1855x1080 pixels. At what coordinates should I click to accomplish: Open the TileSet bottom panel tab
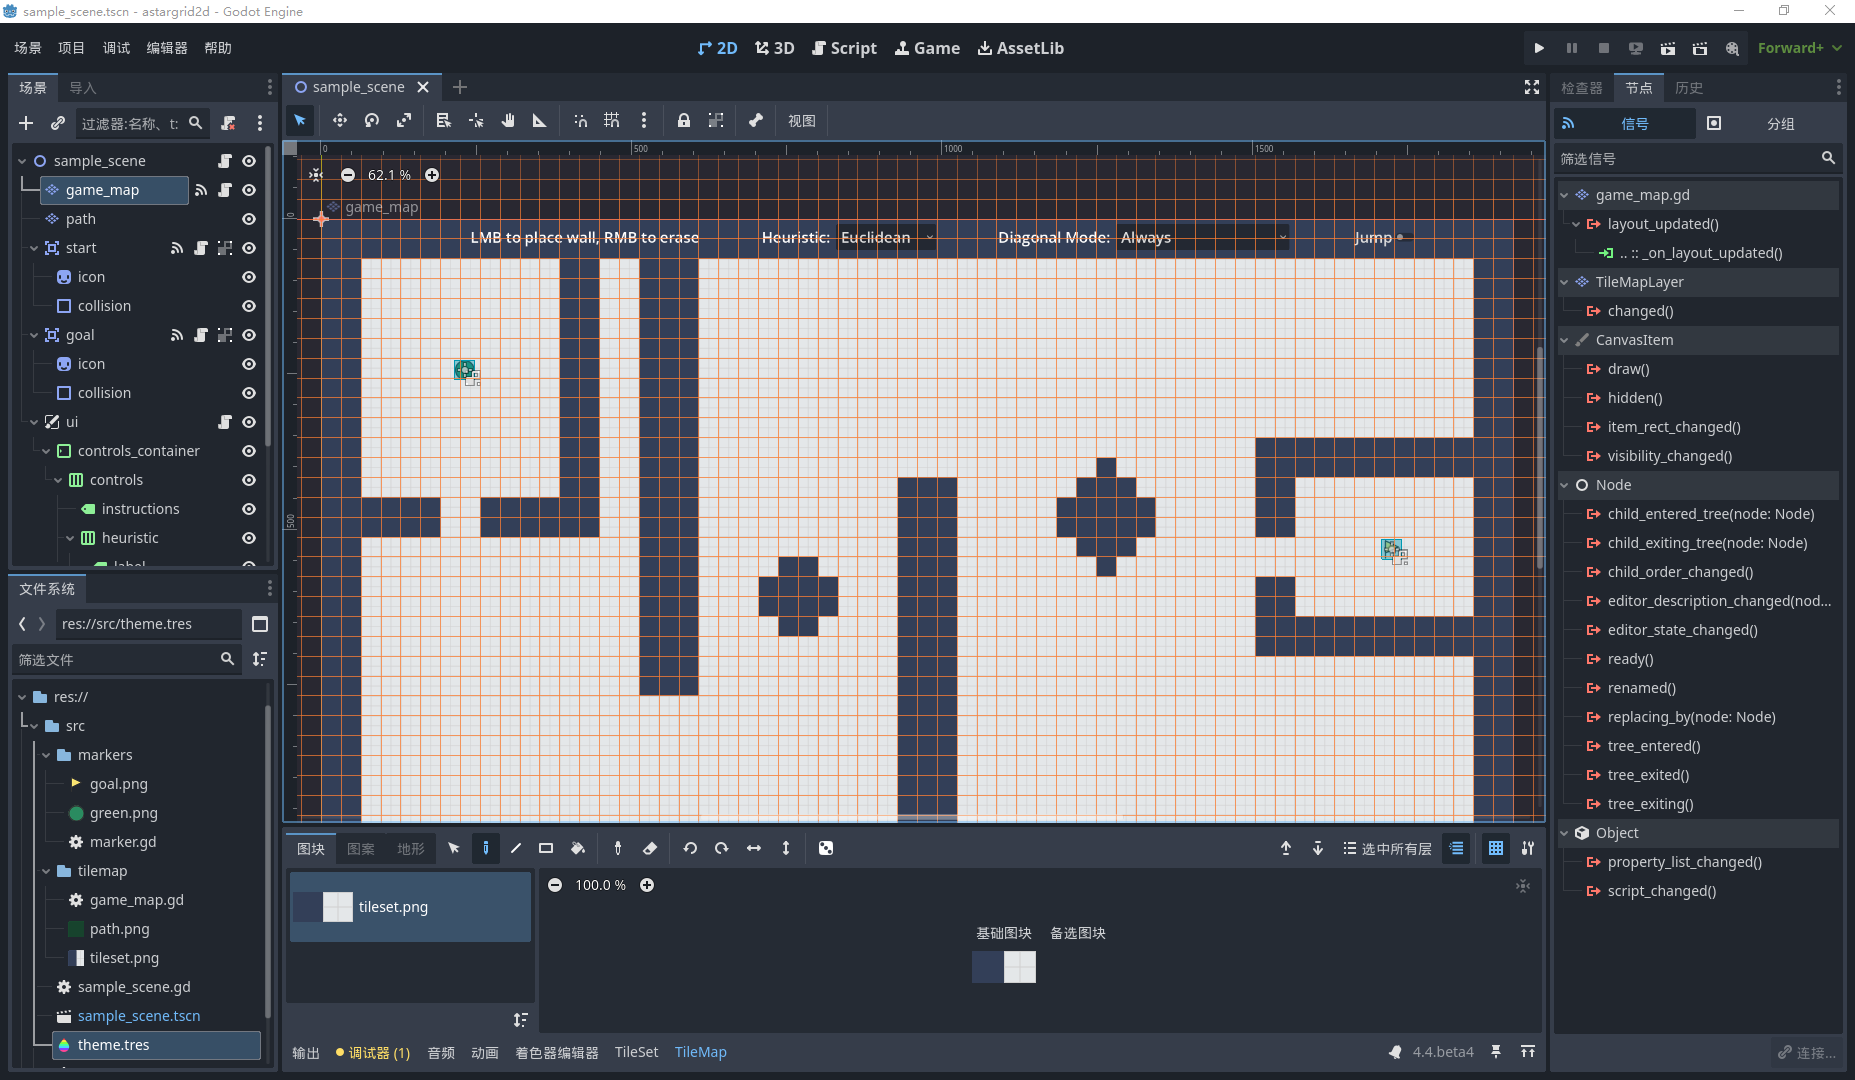tap(636, 1052)
